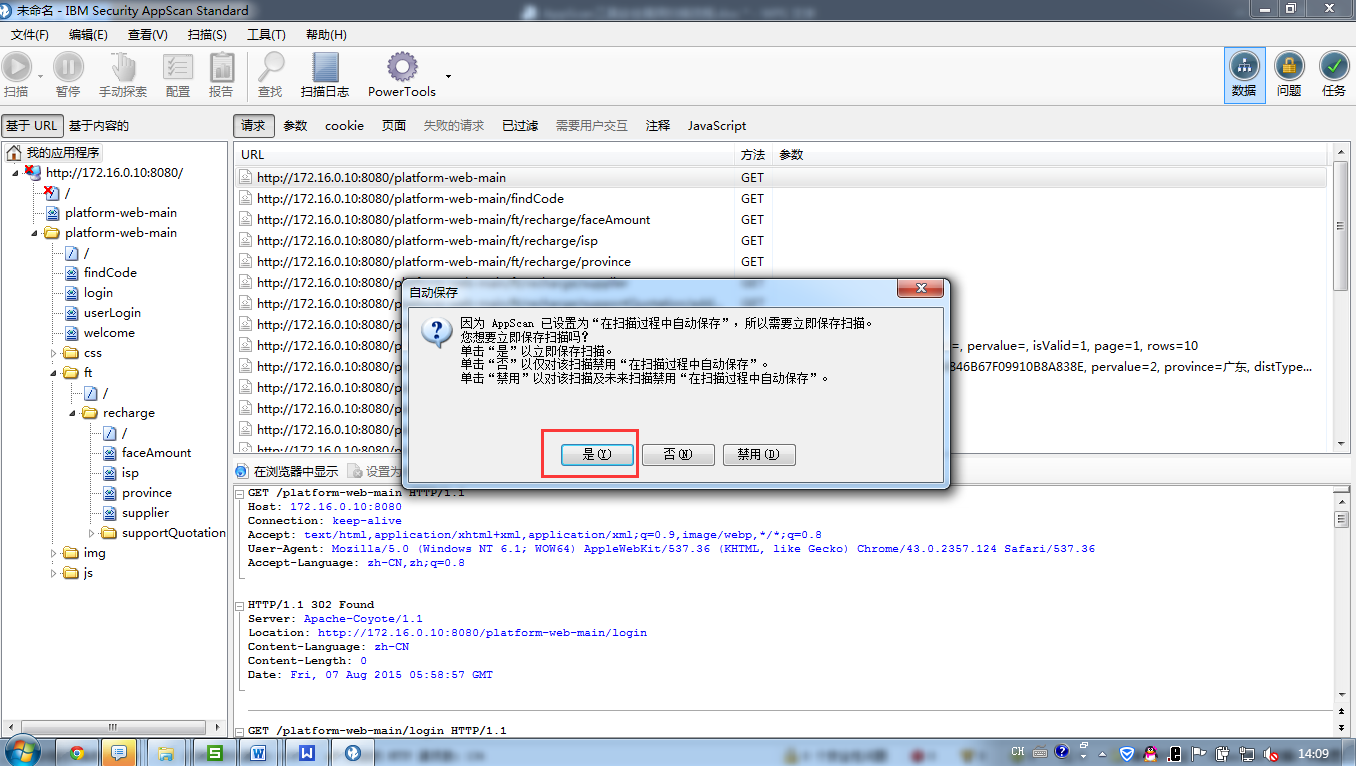
Task: Open the 工具(T) menu
Action: (266, 35)
